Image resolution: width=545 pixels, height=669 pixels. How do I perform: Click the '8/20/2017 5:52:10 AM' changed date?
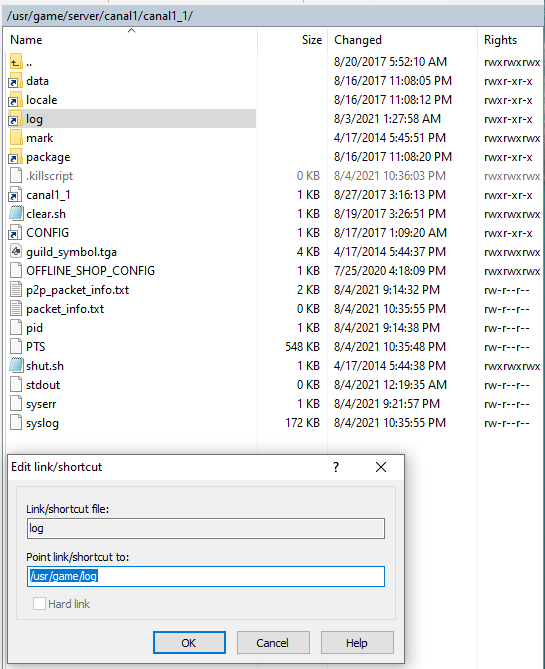[390, 62]
